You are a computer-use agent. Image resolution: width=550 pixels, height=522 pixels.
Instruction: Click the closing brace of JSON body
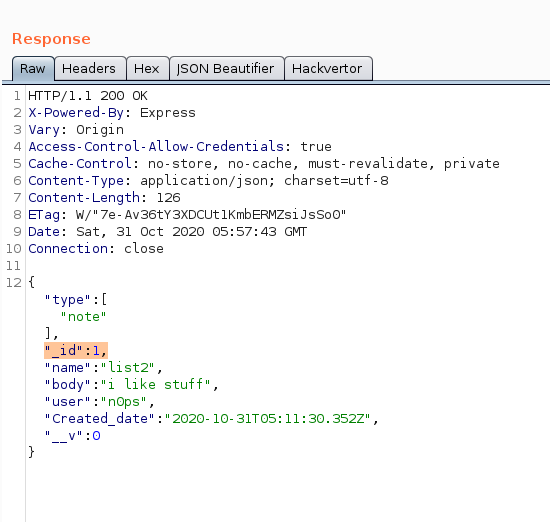click(32, 452)
